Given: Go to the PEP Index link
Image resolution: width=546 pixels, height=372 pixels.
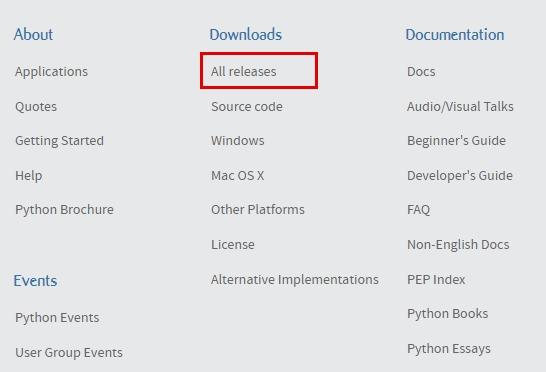Looking at the screenshot, I should tap(436, 279).
